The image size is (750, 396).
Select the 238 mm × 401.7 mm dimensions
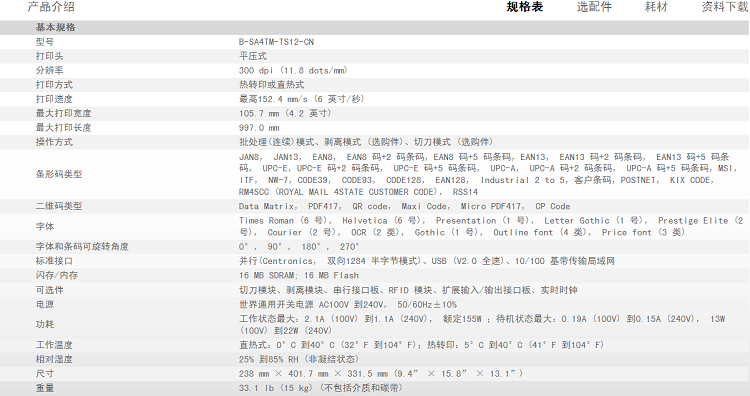(x=381, y=374)
